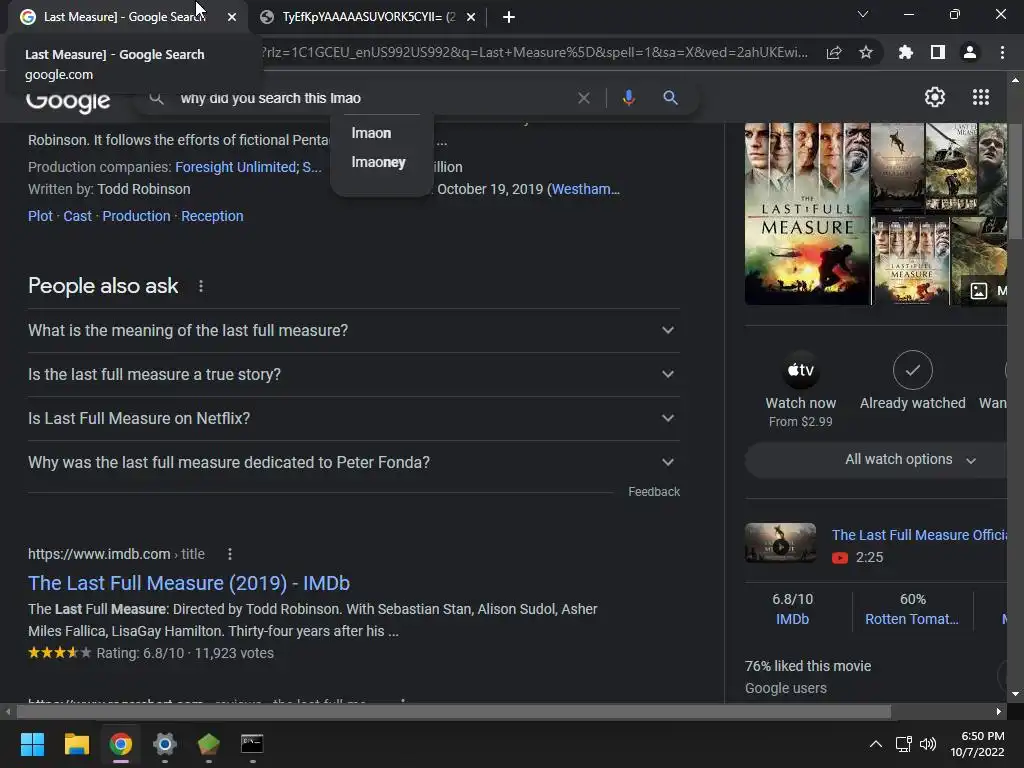Toggle Chrome side panel
Viewport: 1024px width, 768px height.
937,52
